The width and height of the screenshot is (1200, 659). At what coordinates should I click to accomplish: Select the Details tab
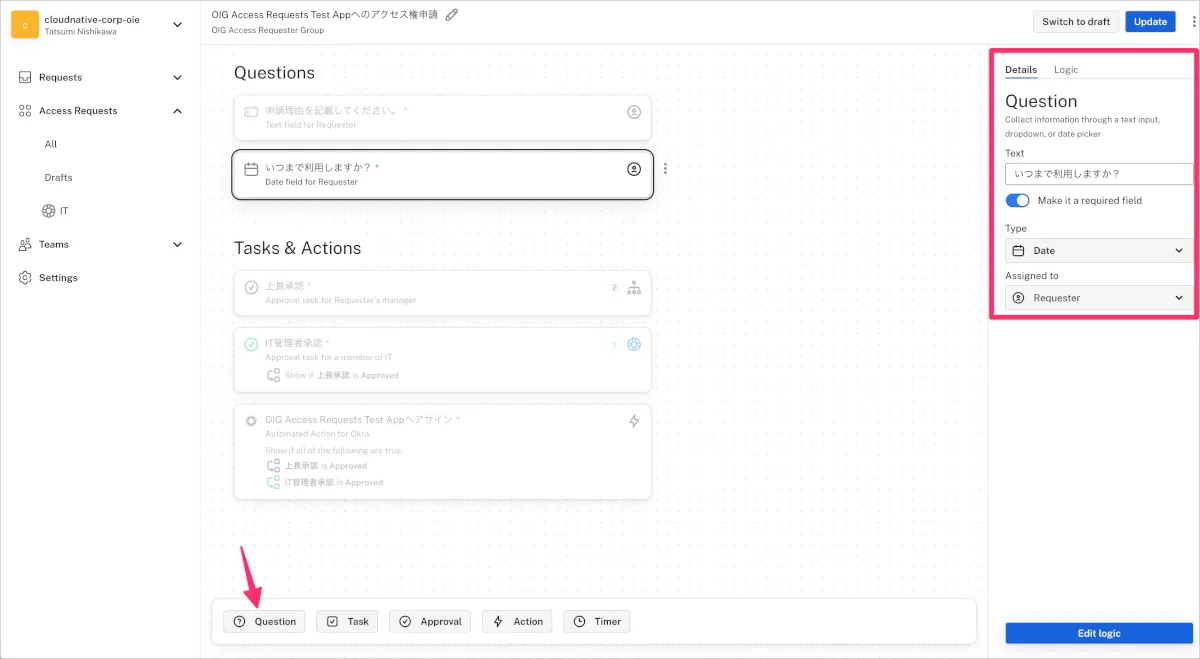click(1021, 70)
